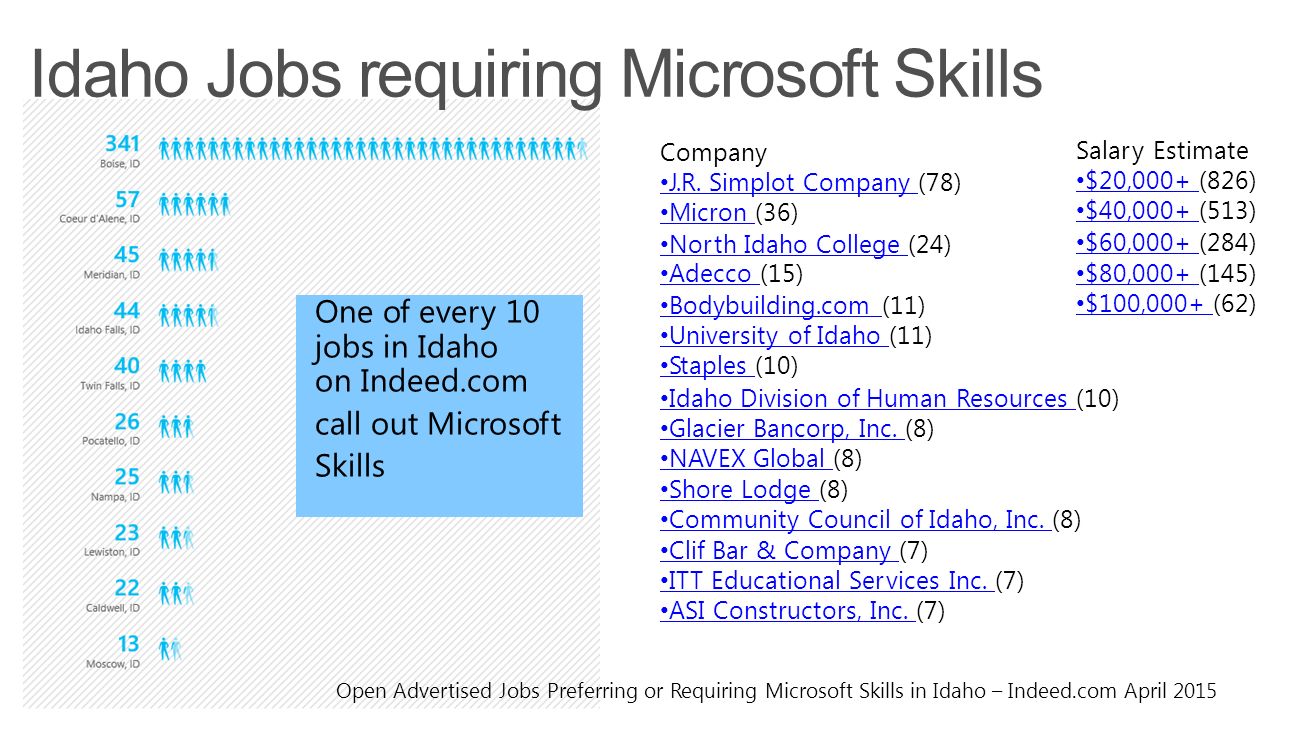The image size is (1305, 734).
Task: Open Clif Bar & Company link
Action: [x=780, y=550]
